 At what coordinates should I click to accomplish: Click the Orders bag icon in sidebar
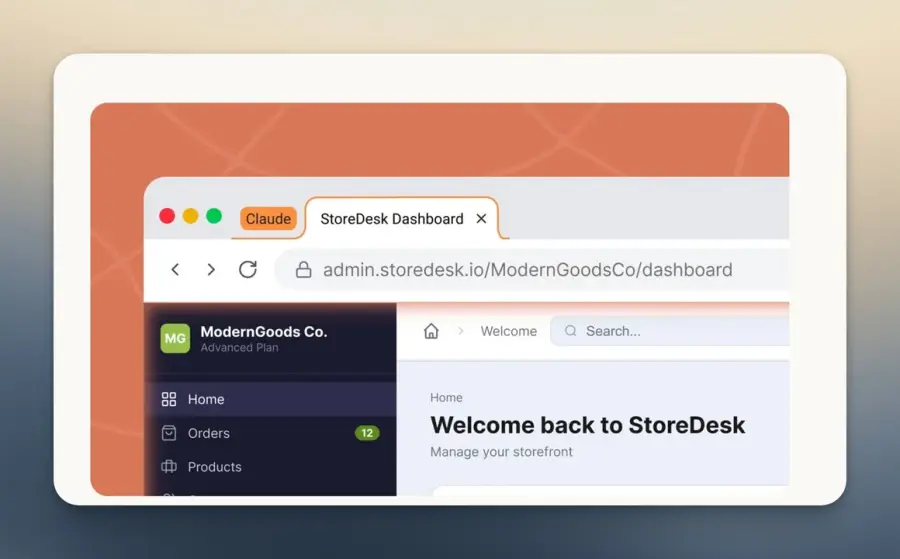click(x=169, y=433)
